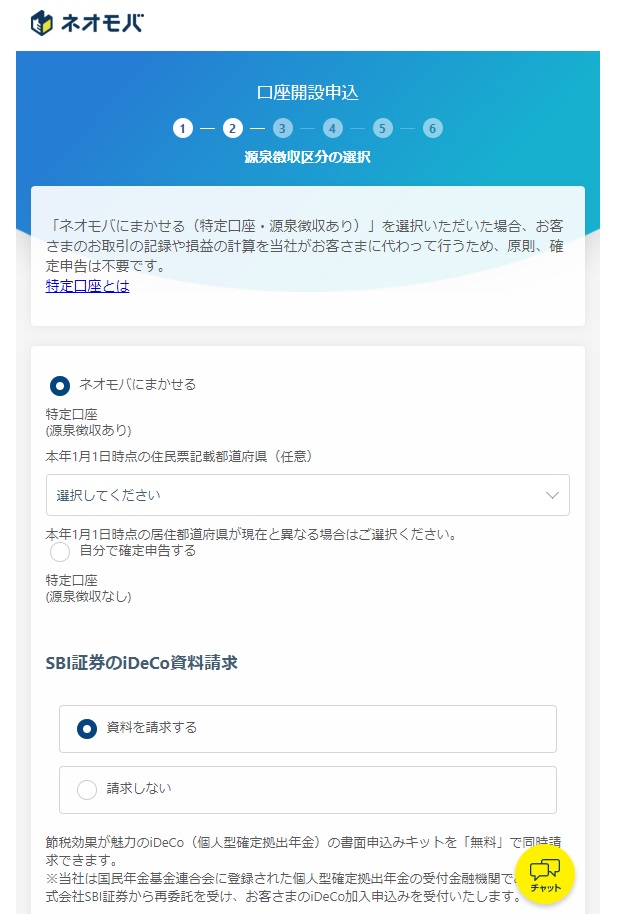This screenshot has height=914, width=626.
Task: Click the SBI証券のiDeCo資料請求 section heading
Action: [x=141, y=662]
